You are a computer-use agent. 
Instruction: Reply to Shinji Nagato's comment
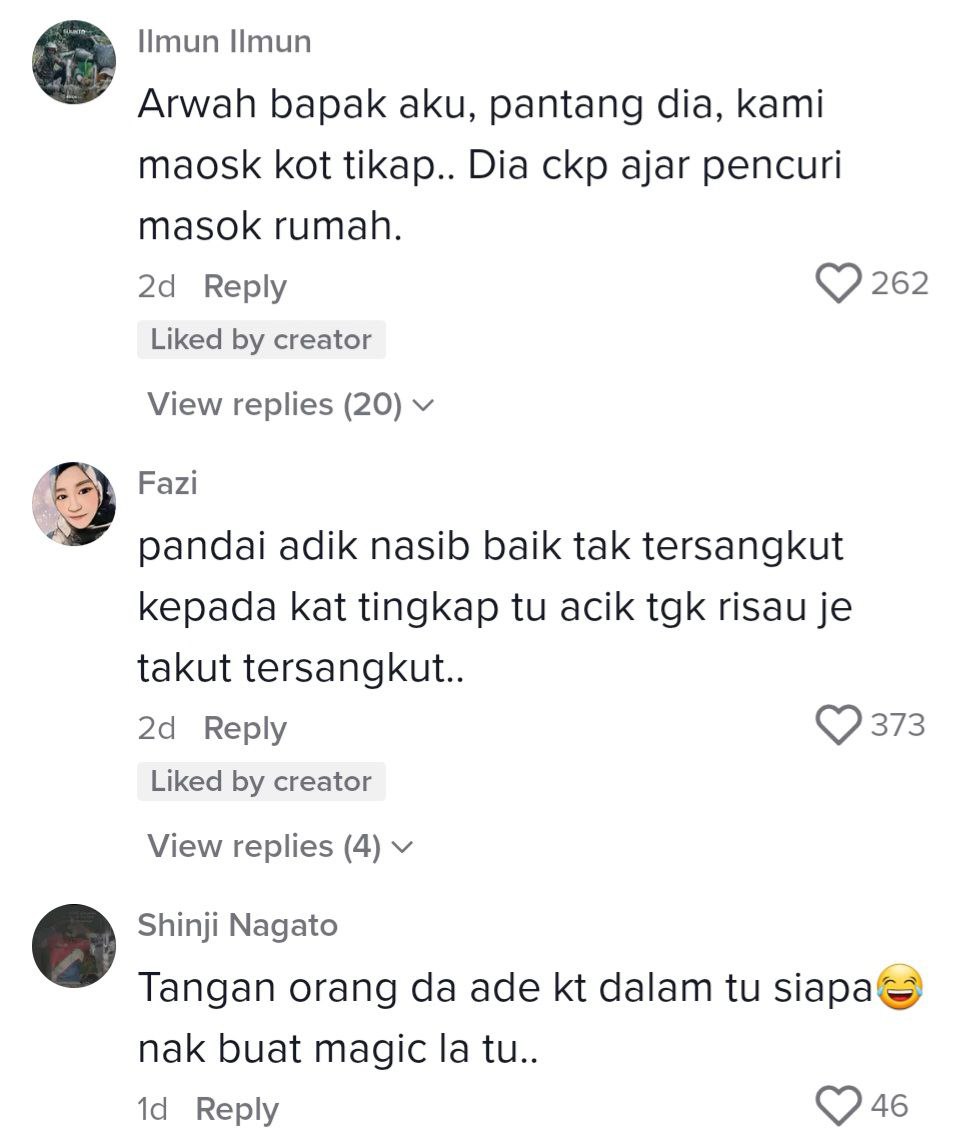point(237,1109)
